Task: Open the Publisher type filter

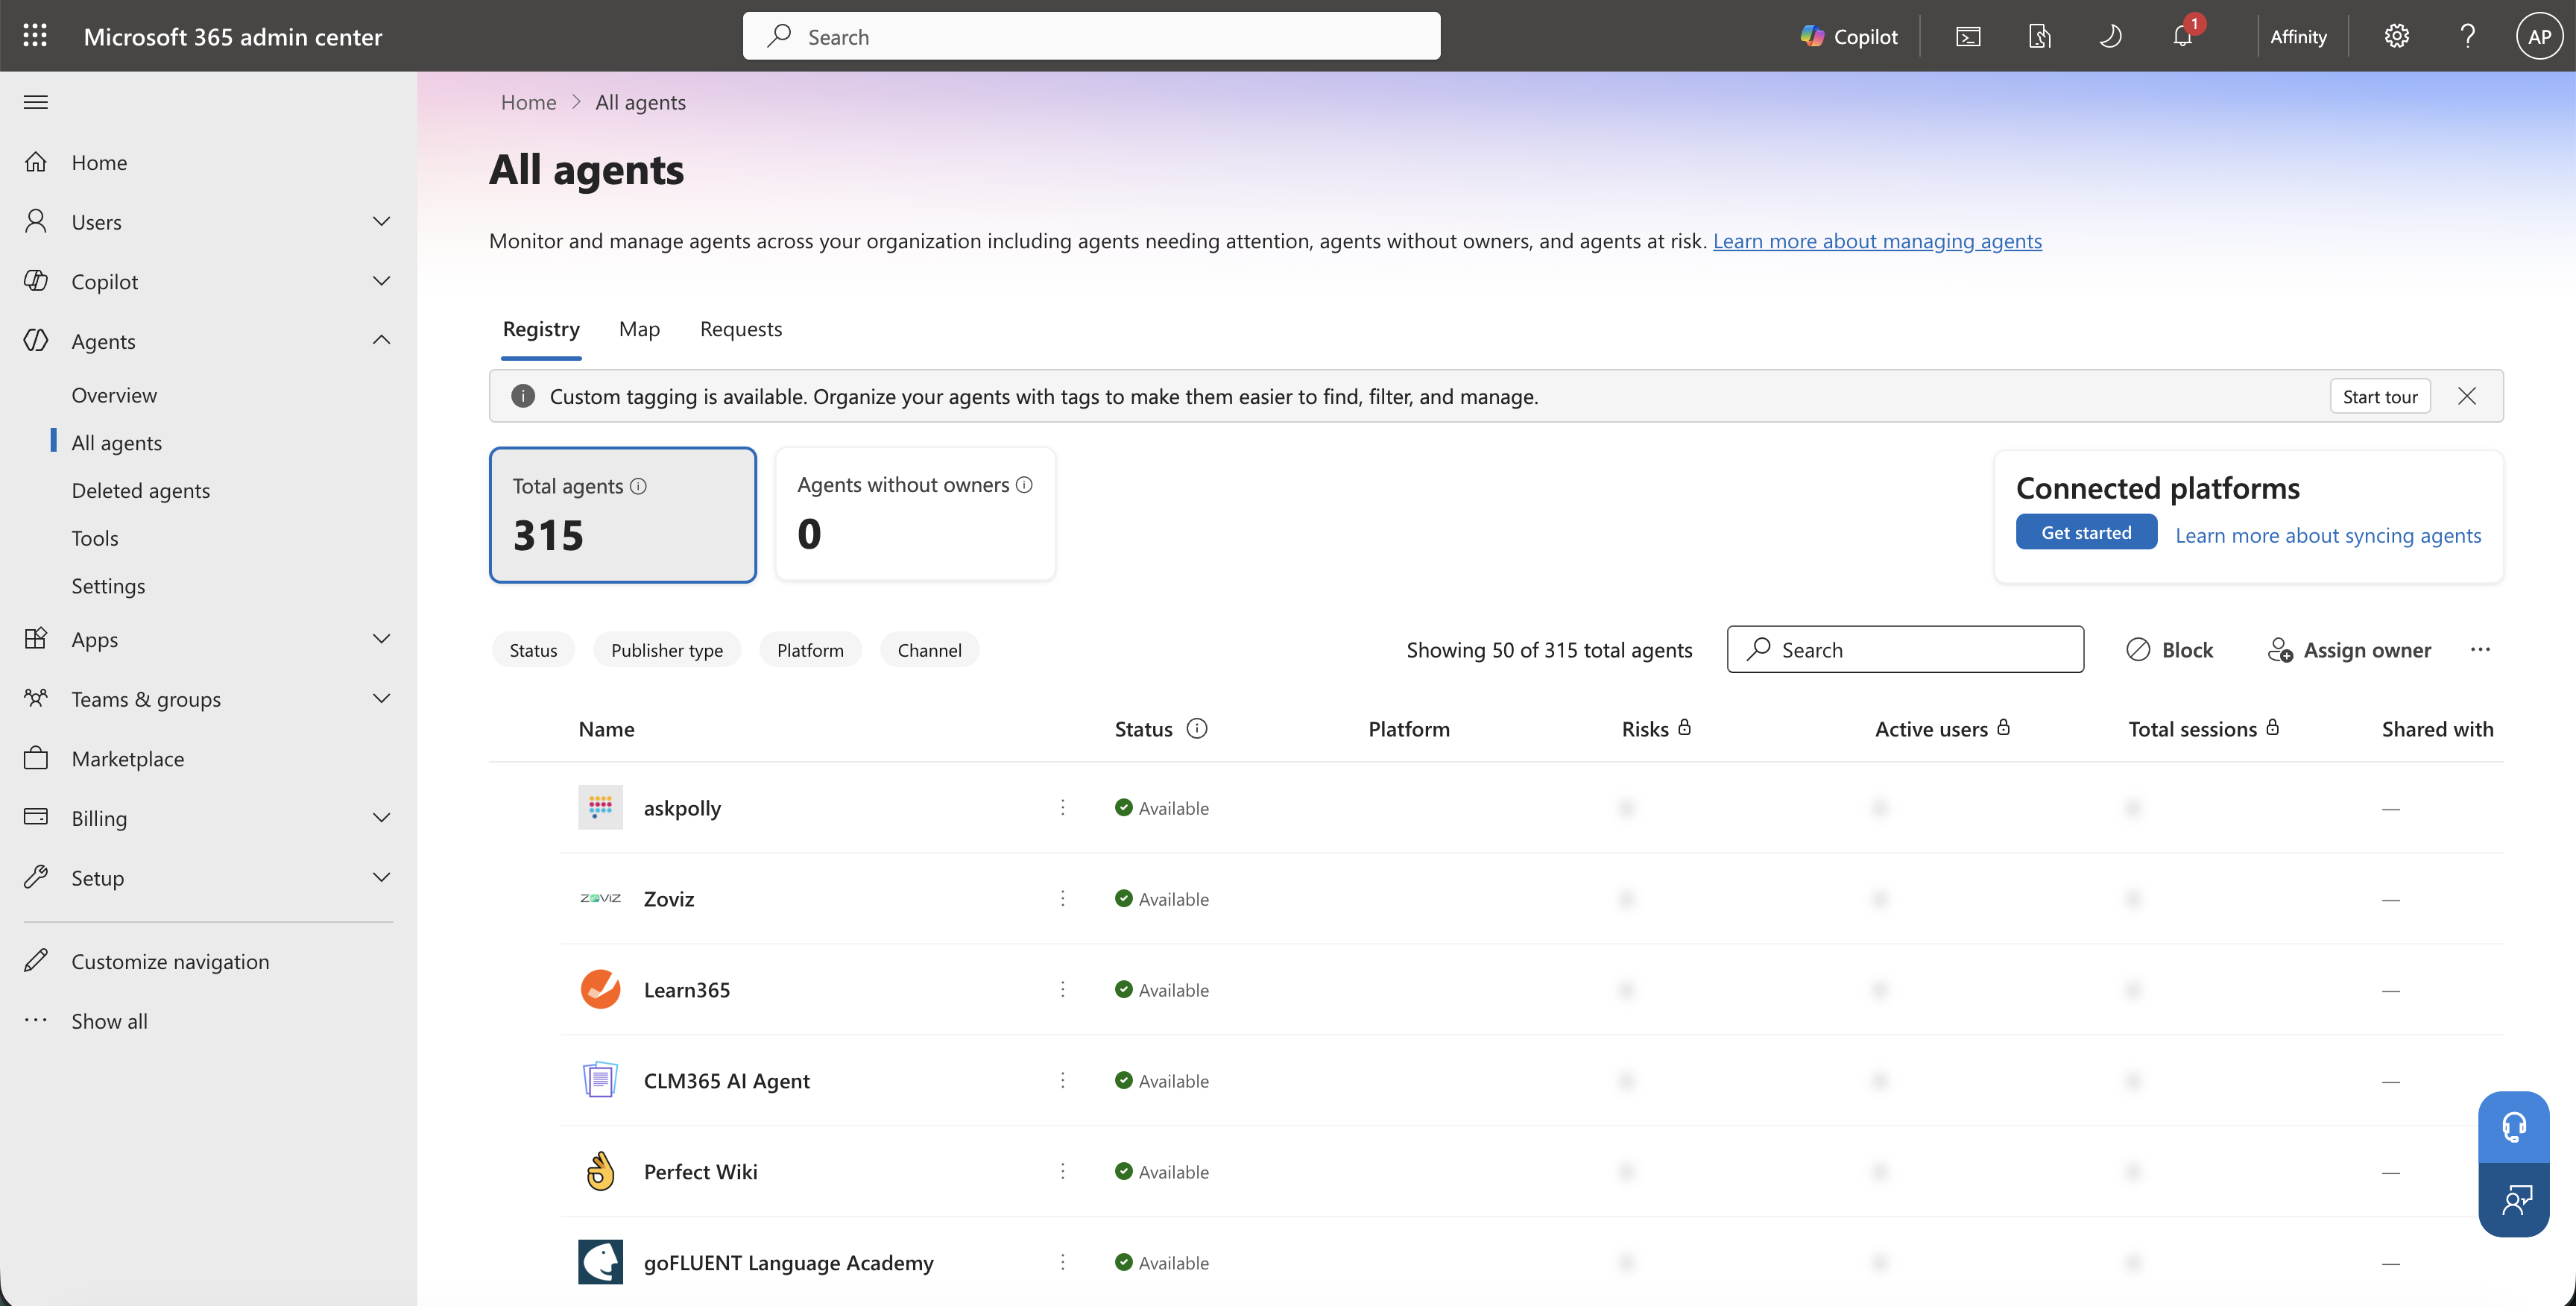Action: 667,650
